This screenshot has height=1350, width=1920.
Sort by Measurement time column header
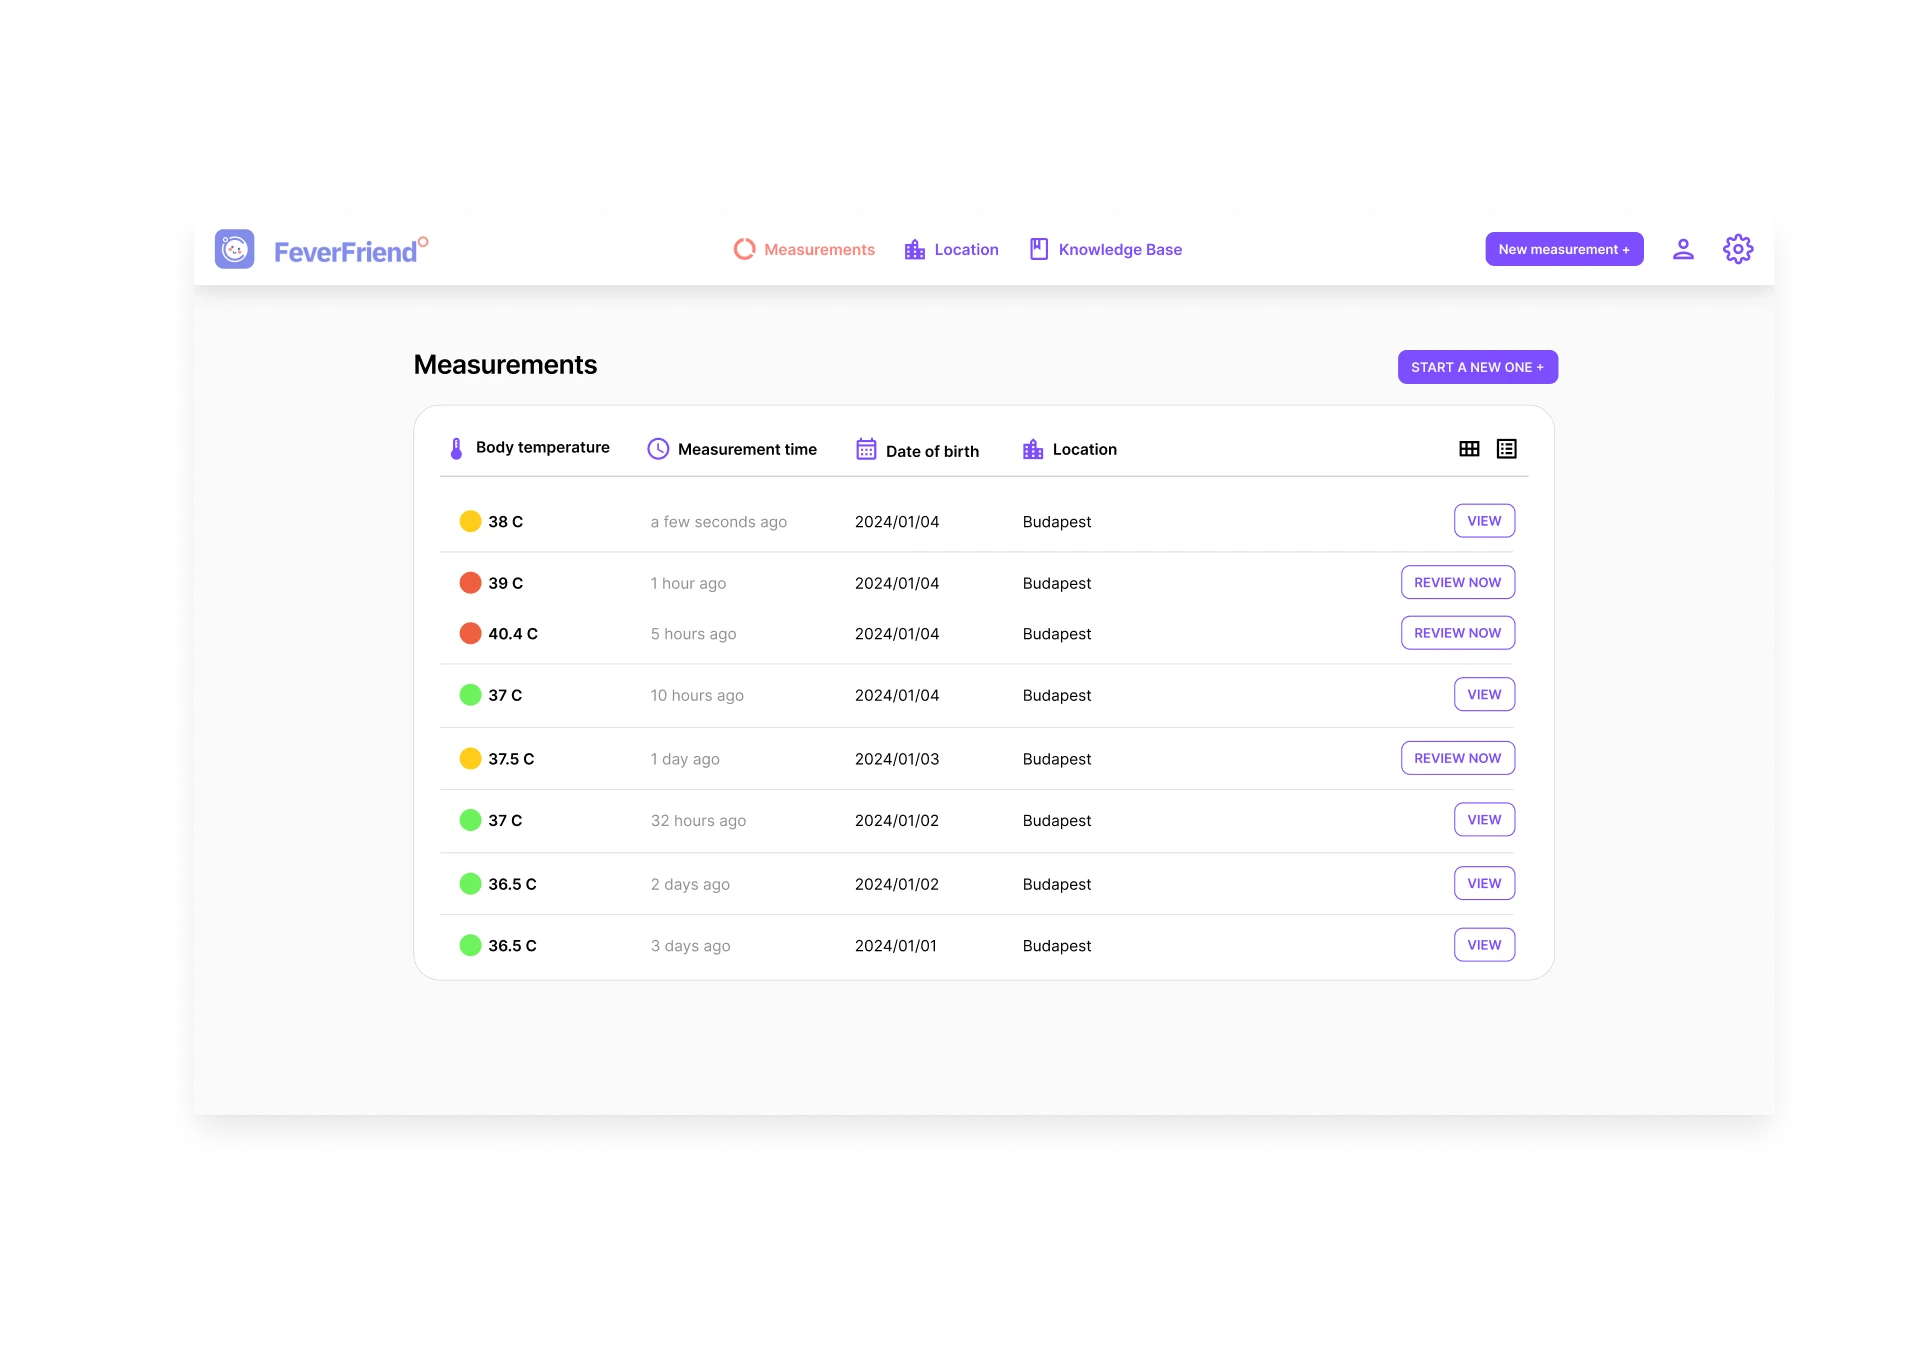click(747, 449)
